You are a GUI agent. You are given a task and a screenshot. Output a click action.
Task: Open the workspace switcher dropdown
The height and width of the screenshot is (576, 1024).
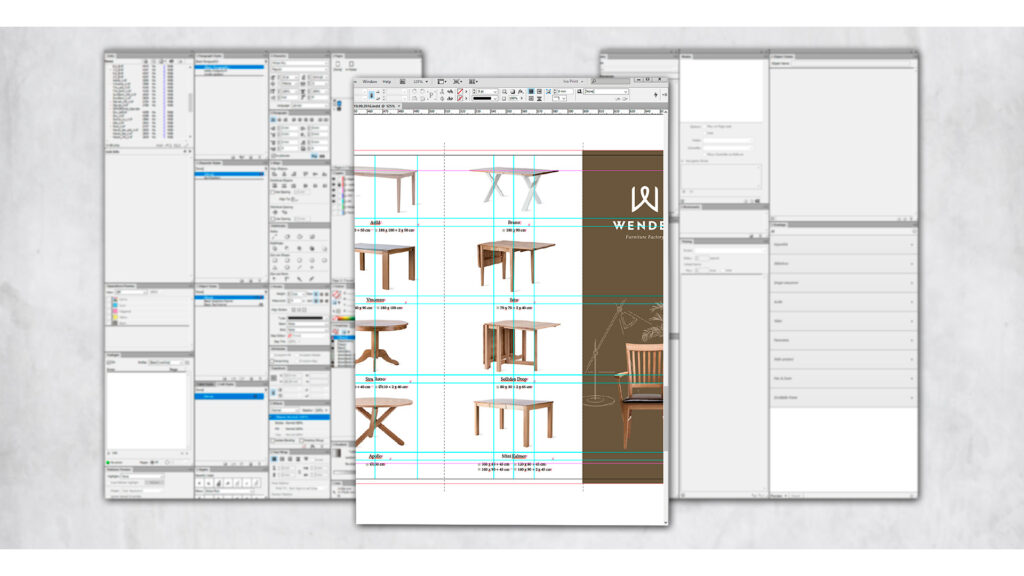click(x=573, y=82)
